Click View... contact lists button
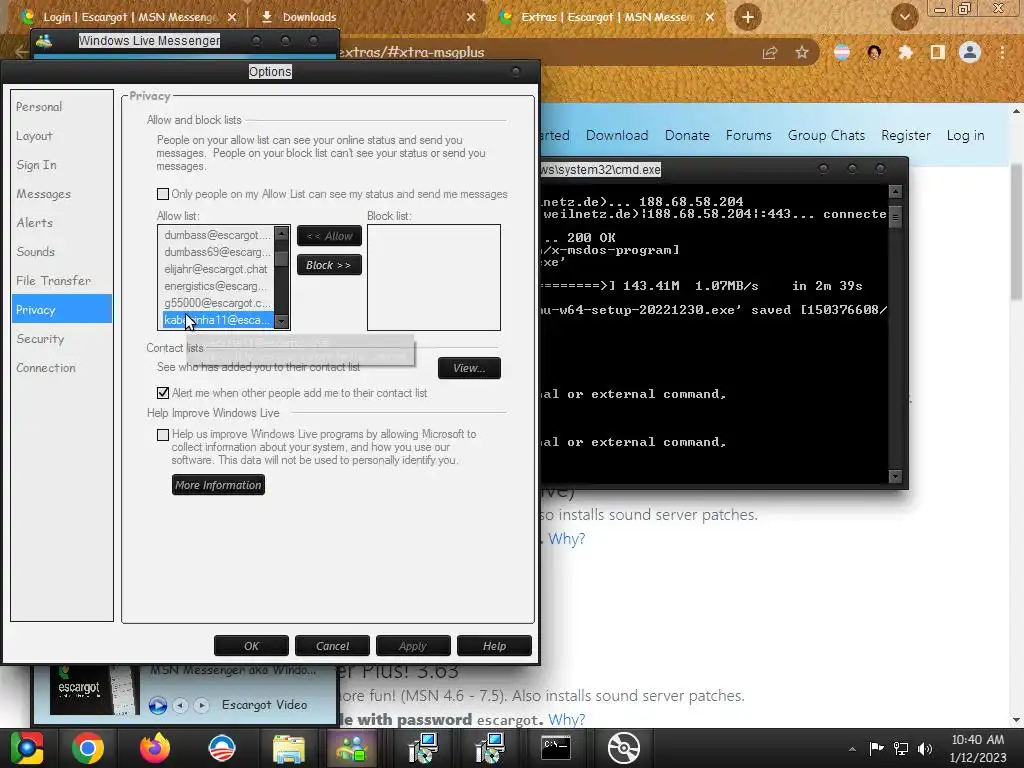The height and width of the screenshot is (768, 1024). pos(470,368)
